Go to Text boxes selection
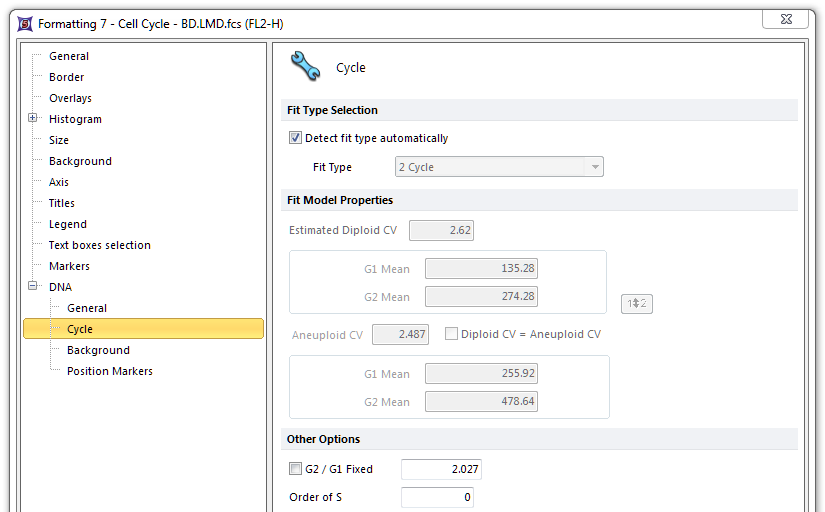 99,245
